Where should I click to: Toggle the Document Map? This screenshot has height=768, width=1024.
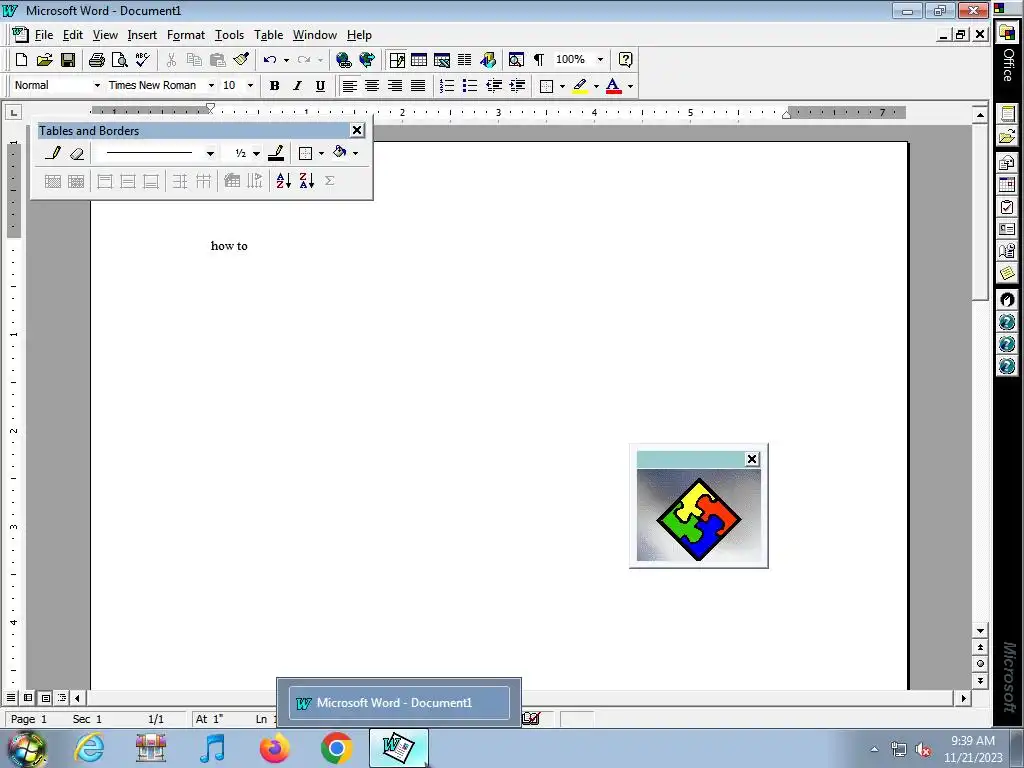[x=516, y=60]
